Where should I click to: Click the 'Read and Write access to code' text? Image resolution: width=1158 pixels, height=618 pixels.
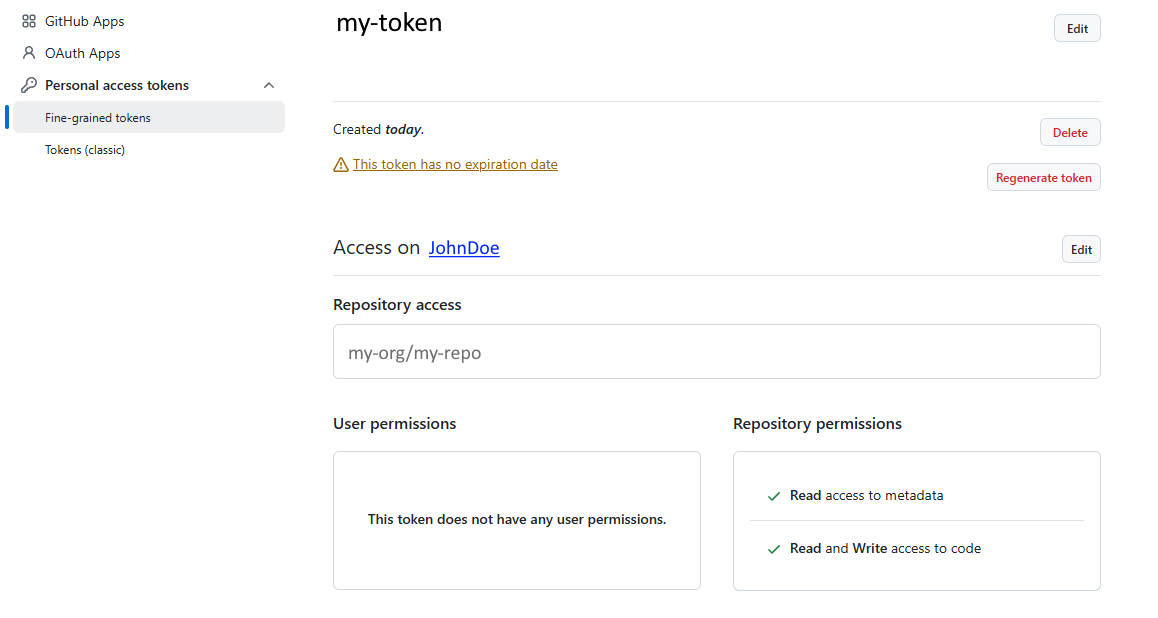click(885, 549)
